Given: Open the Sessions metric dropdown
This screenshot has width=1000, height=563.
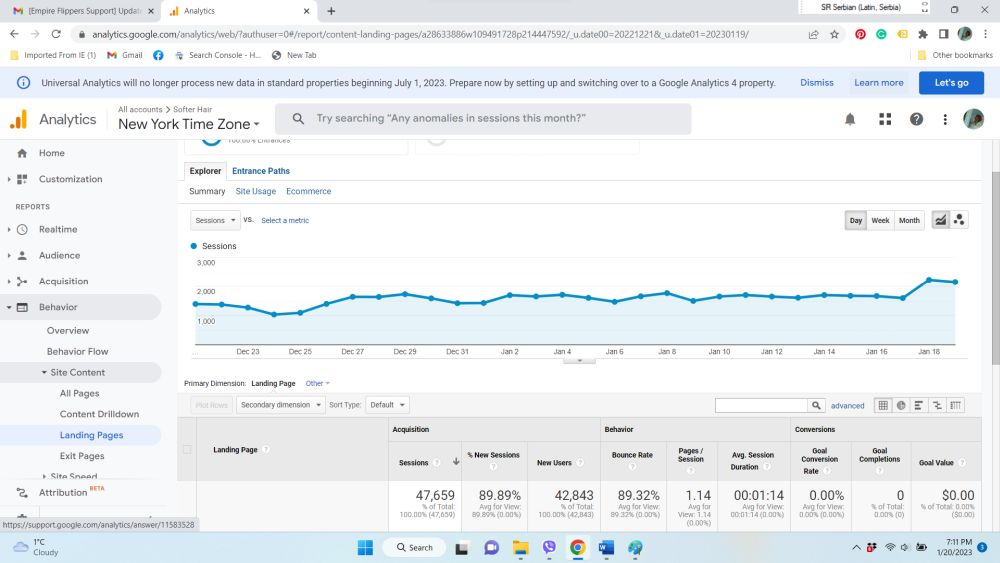Looking at the screenshot, I should pos(216,221).
